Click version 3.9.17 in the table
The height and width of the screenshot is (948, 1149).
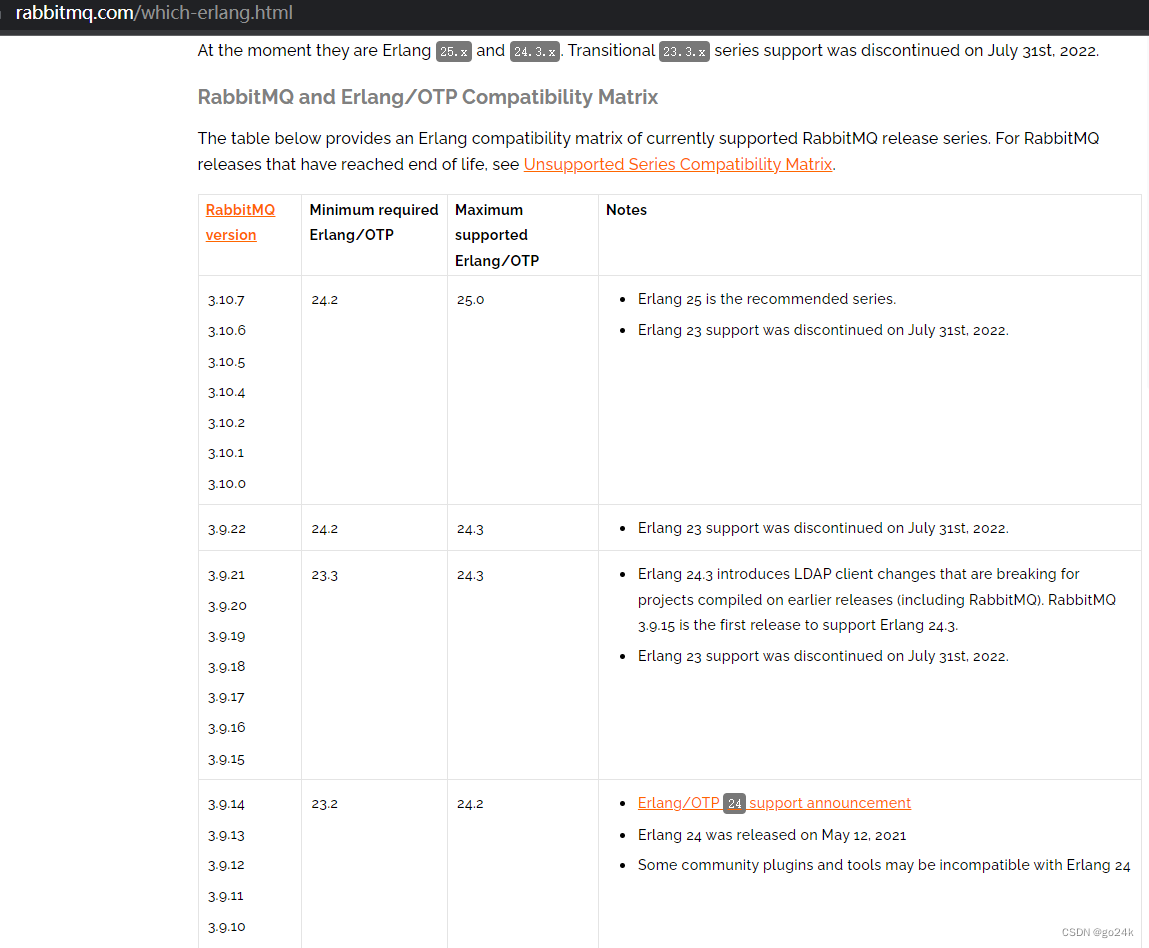click(x=226, y=697)
